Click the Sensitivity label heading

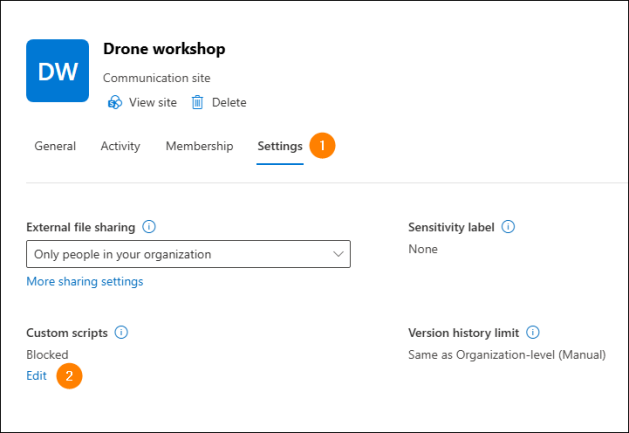[451, 227]
